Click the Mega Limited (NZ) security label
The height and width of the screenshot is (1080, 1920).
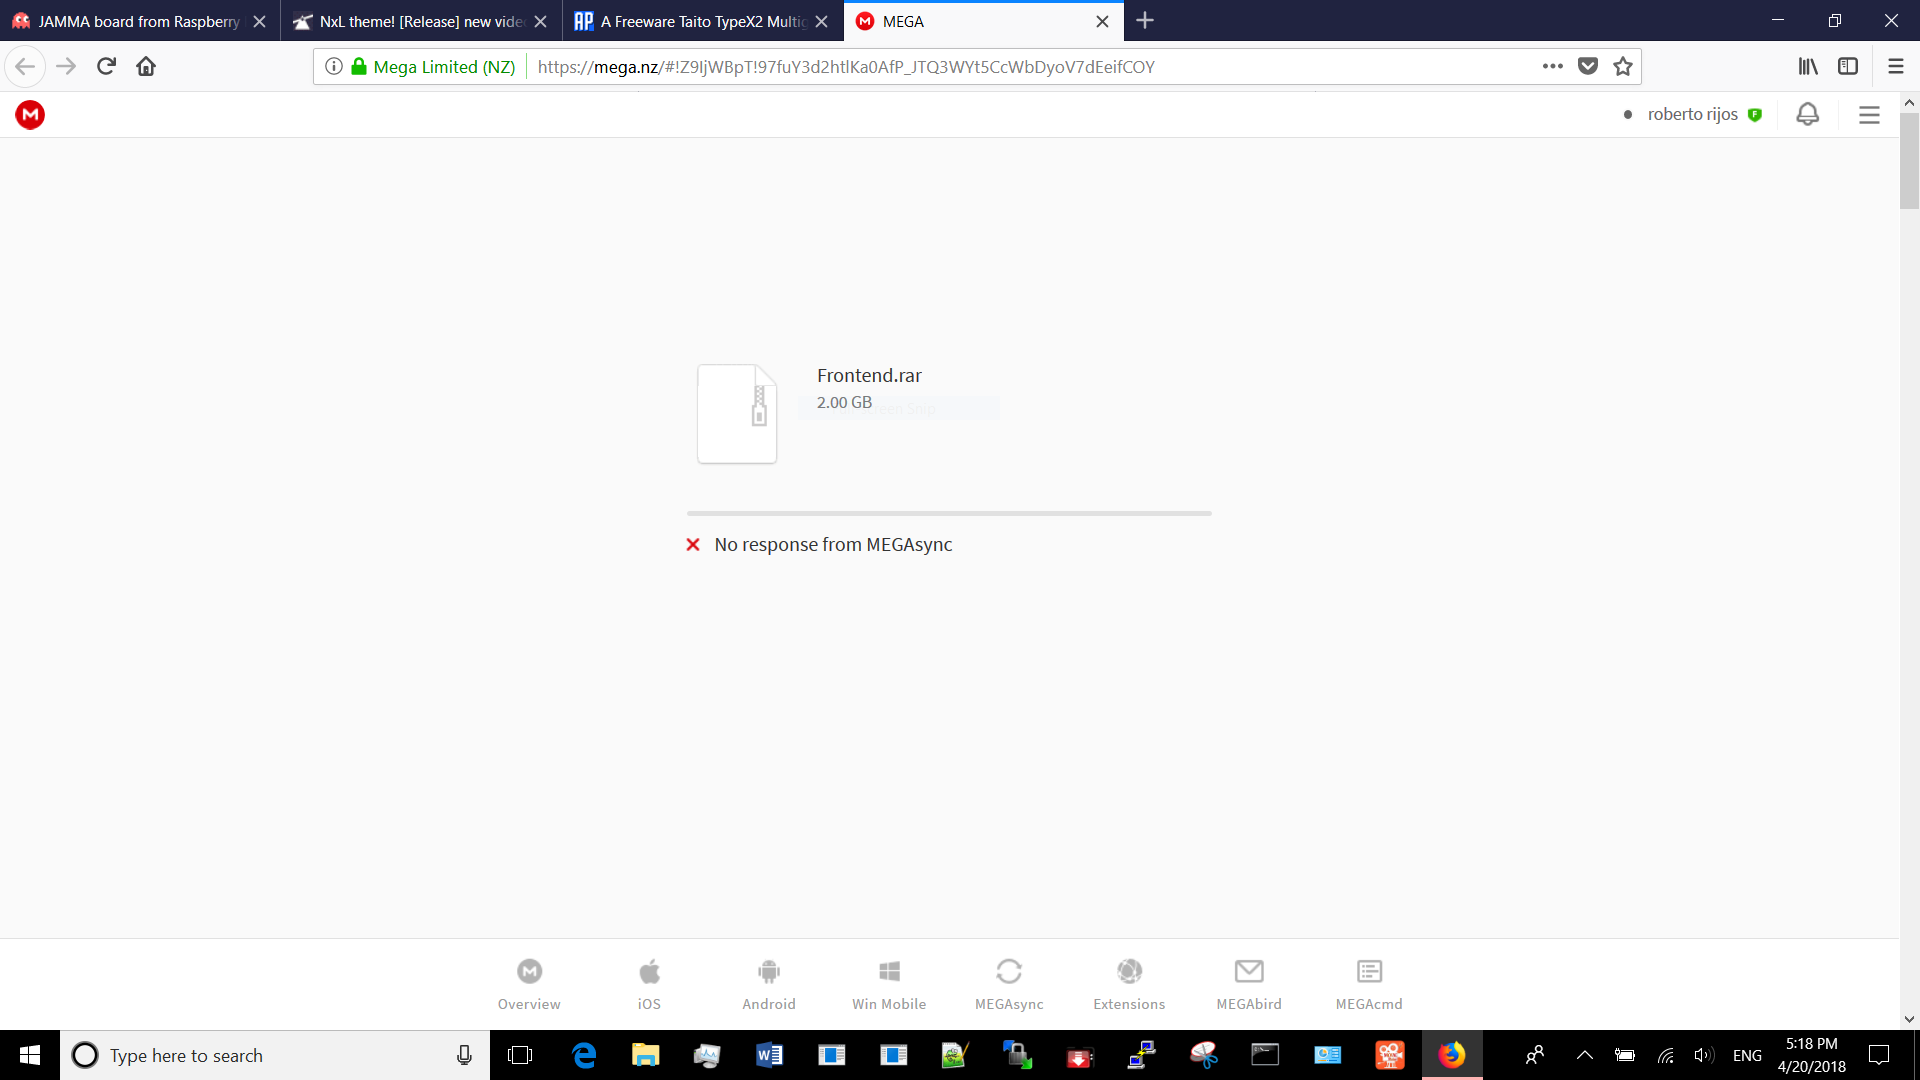tap(444, 66)
